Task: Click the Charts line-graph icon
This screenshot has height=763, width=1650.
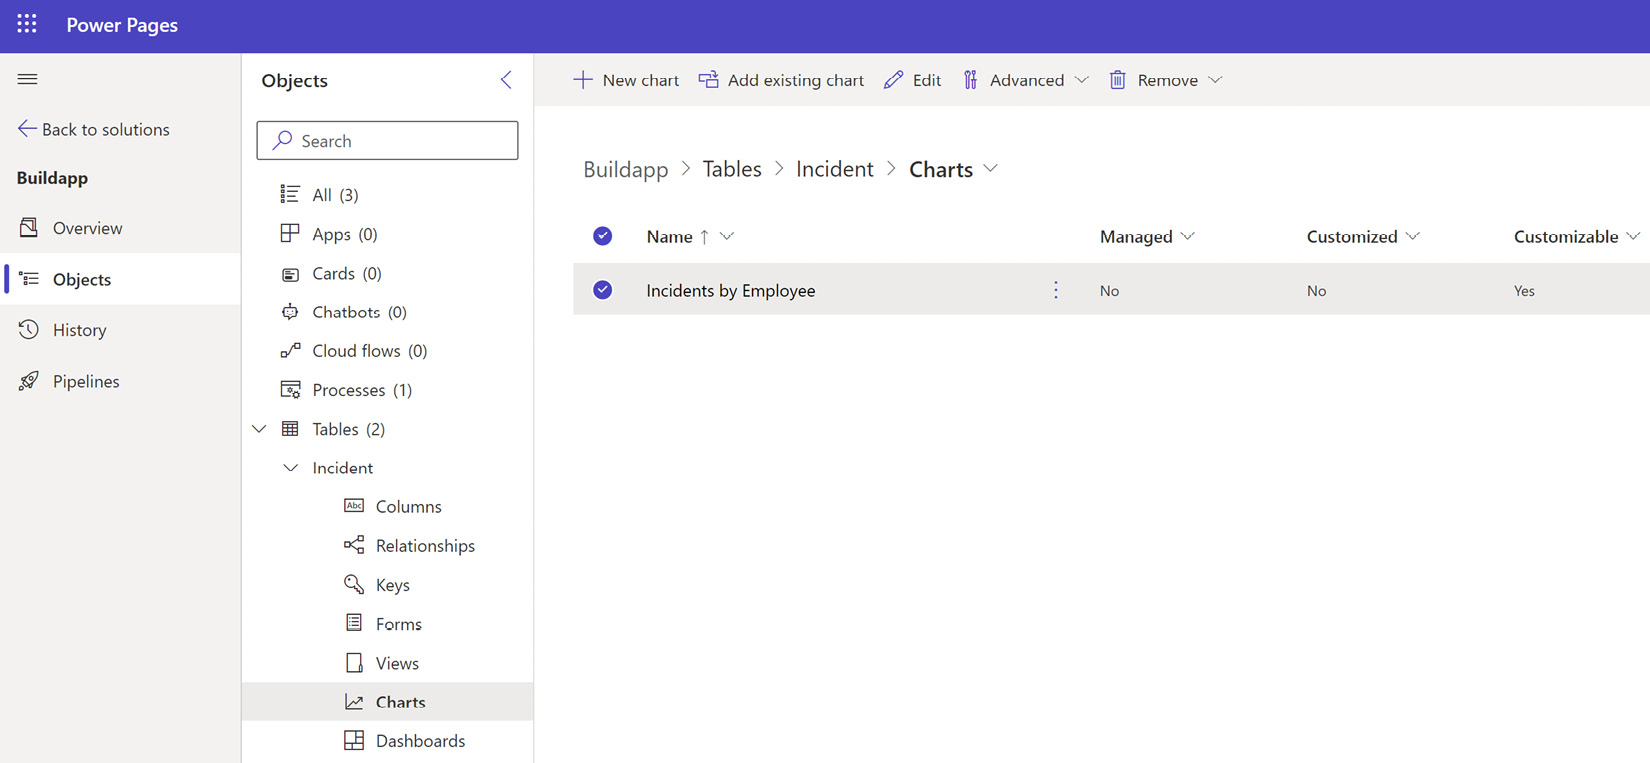Action: [x=354, y=701]
